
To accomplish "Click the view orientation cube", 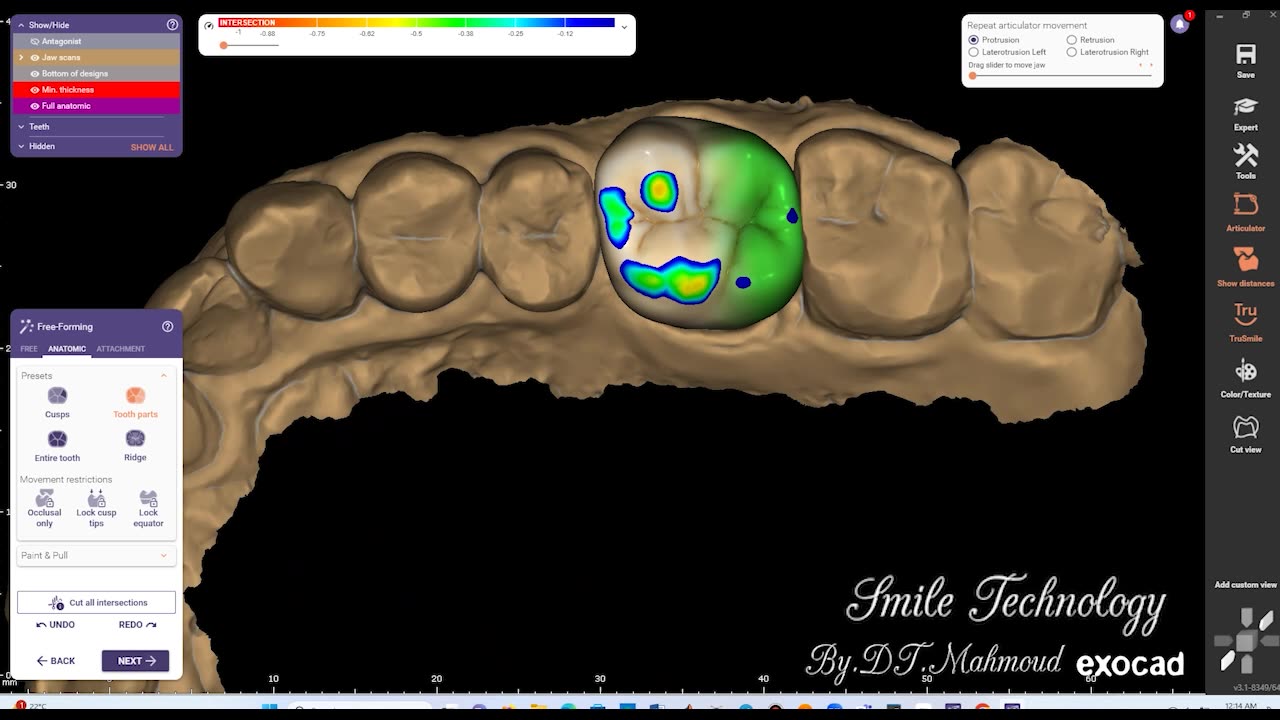I will [x=1245, y=640].
